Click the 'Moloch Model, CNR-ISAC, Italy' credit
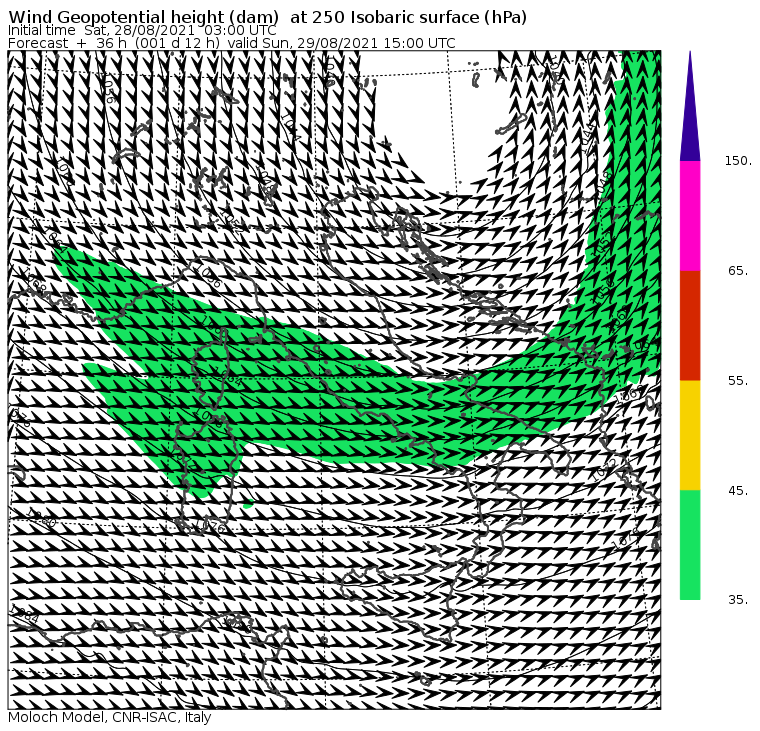The width and height of the screenshot is (760, 731). [110, 717]
